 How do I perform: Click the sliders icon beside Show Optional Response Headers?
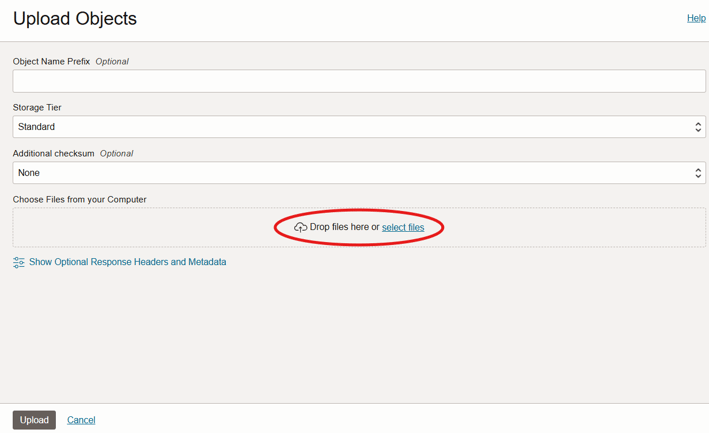19,263
